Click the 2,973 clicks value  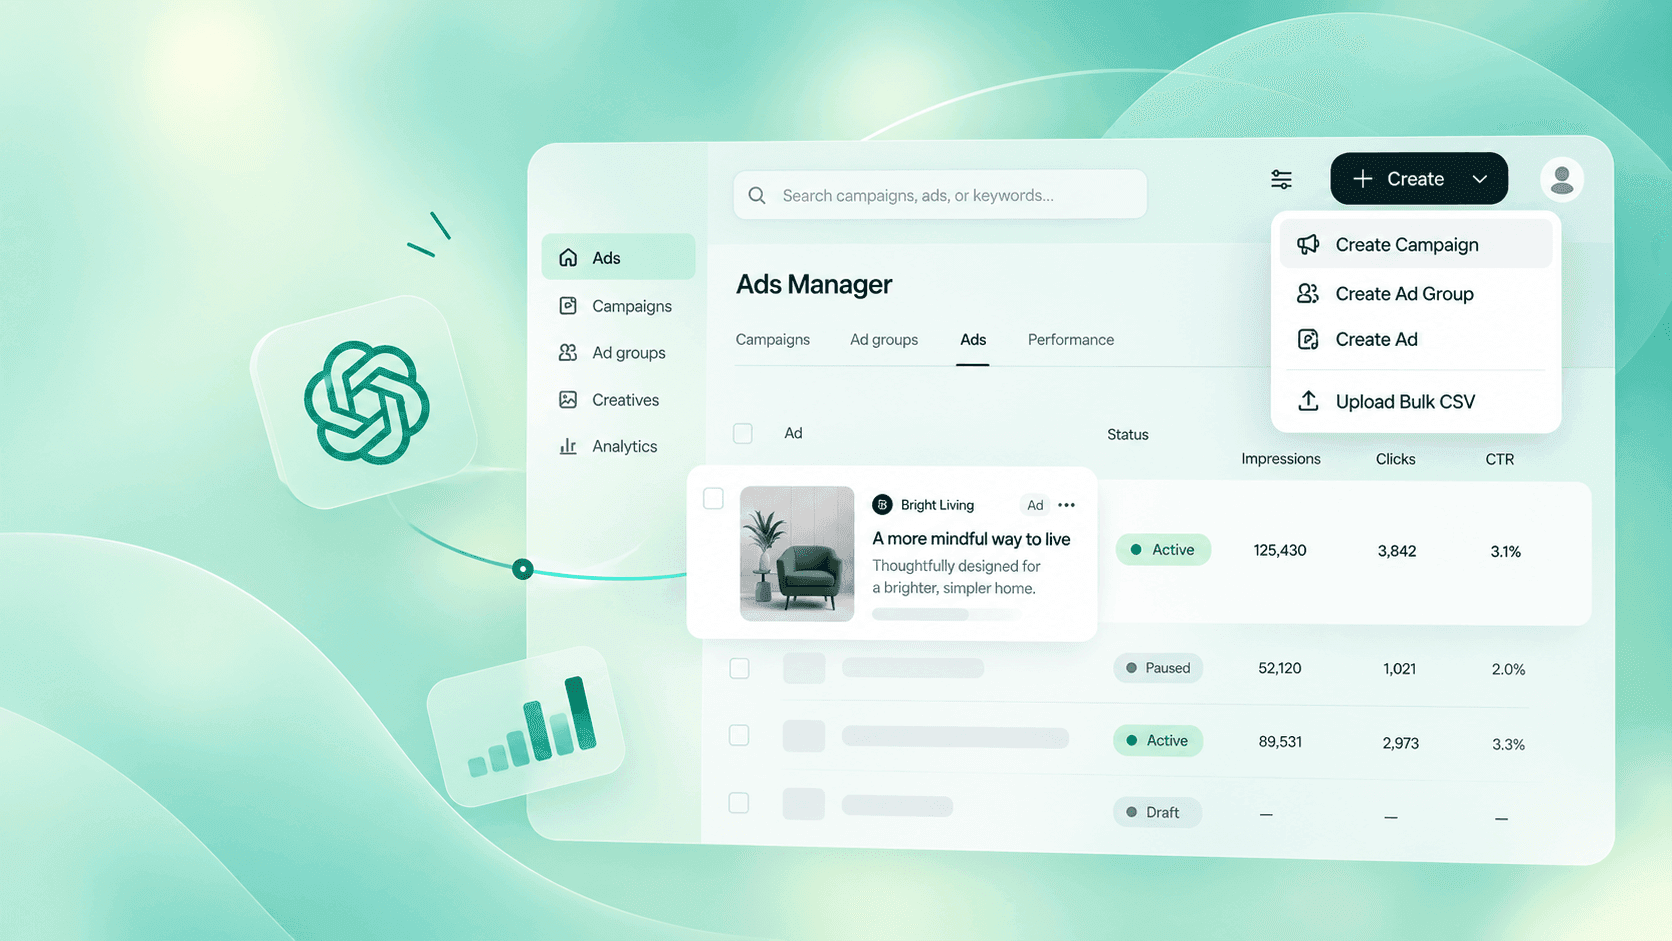[1401, 743]
